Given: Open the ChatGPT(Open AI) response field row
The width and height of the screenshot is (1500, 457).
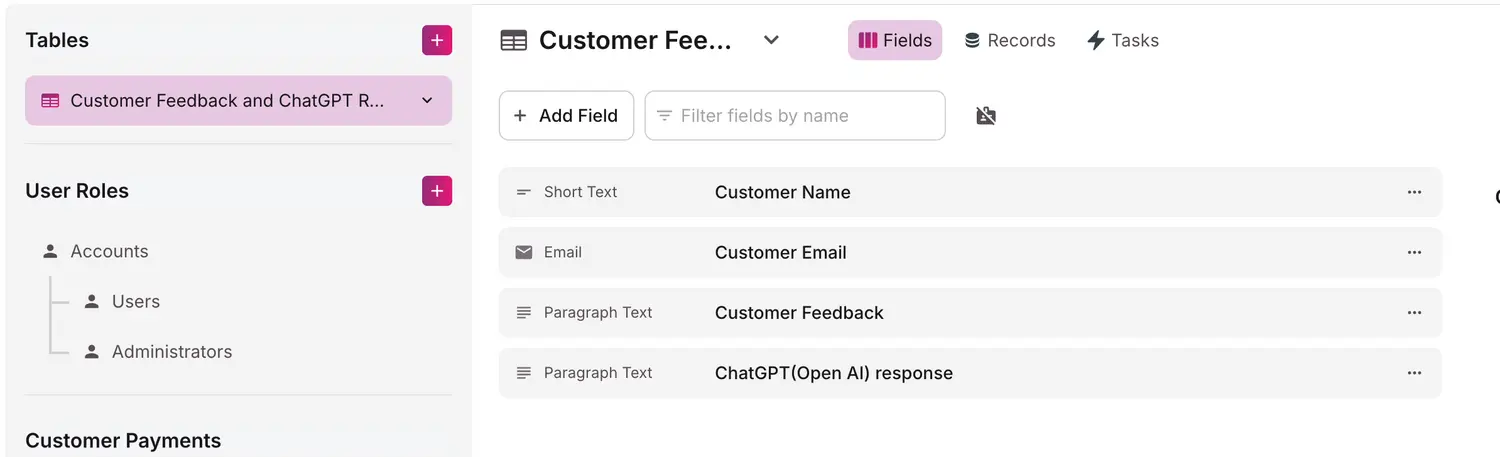Looking at the screenshot, I should click(x=833, y=373).
